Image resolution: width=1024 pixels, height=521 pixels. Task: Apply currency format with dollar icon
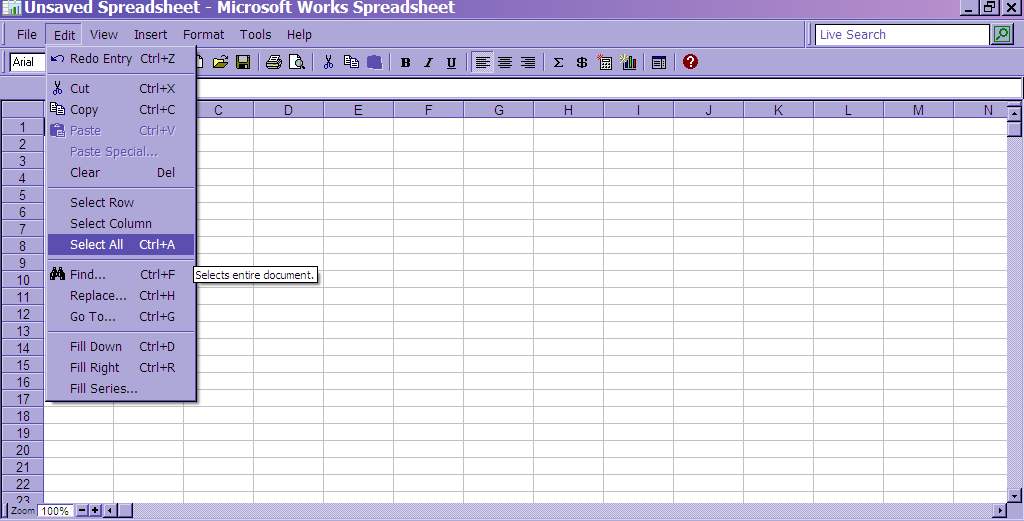click(581, 63)
